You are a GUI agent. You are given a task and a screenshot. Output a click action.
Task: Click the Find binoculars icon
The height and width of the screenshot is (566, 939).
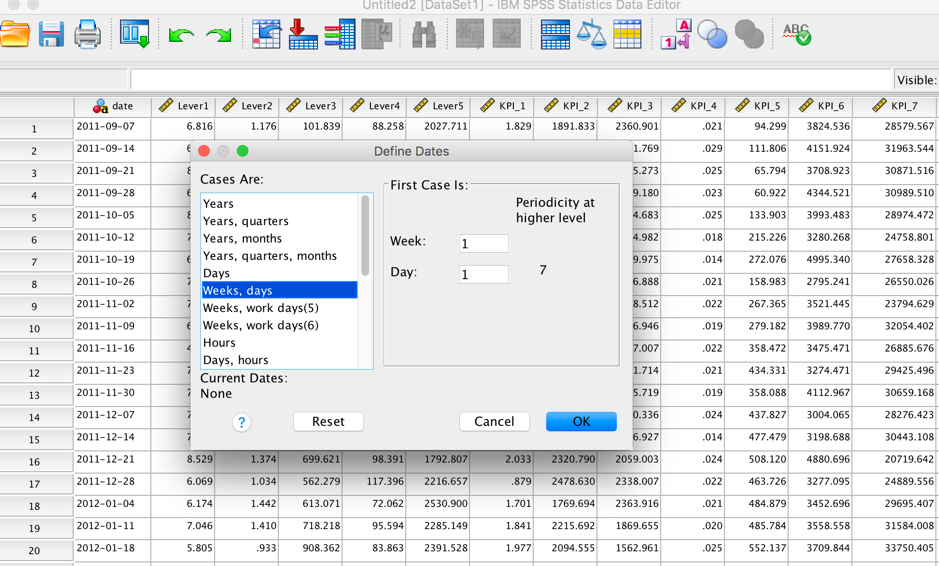[x=424, y=35]
